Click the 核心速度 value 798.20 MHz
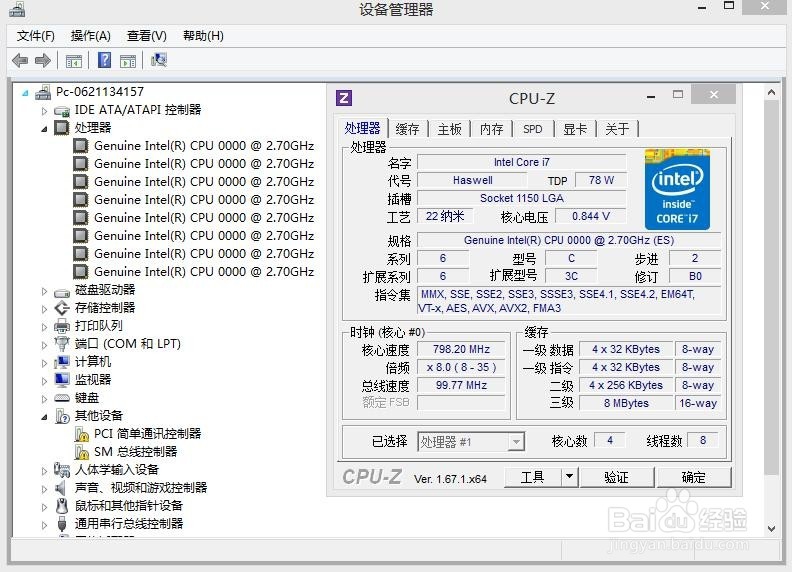 (461, 350)
